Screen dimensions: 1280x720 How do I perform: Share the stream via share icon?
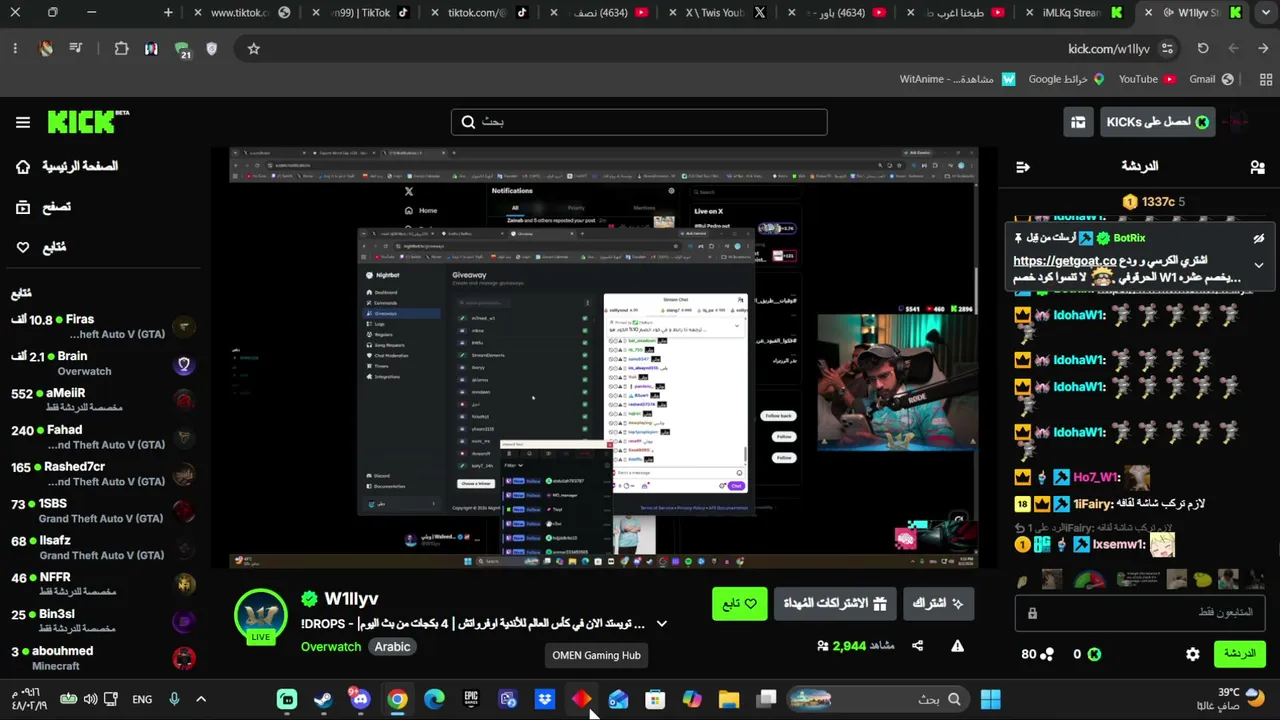pos(917,646)
